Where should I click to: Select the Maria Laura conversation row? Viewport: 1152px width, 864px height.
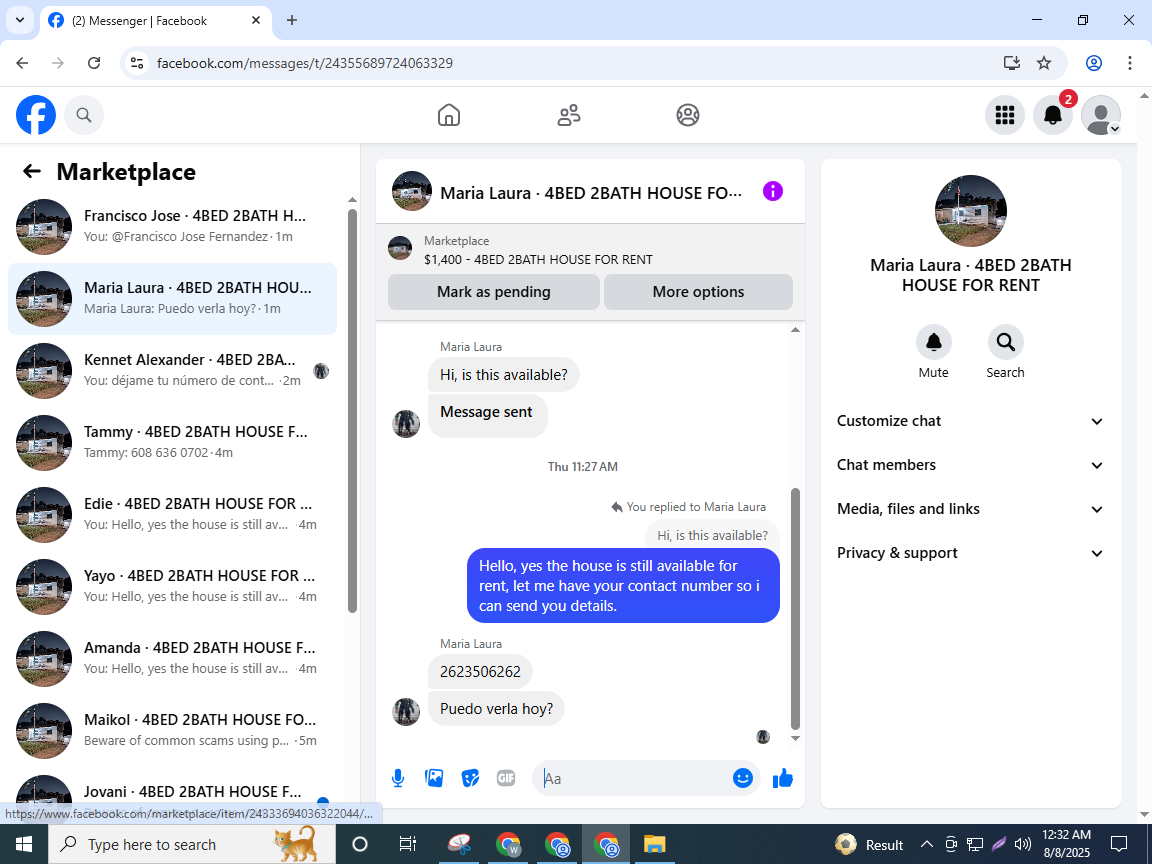click(173, 298)
